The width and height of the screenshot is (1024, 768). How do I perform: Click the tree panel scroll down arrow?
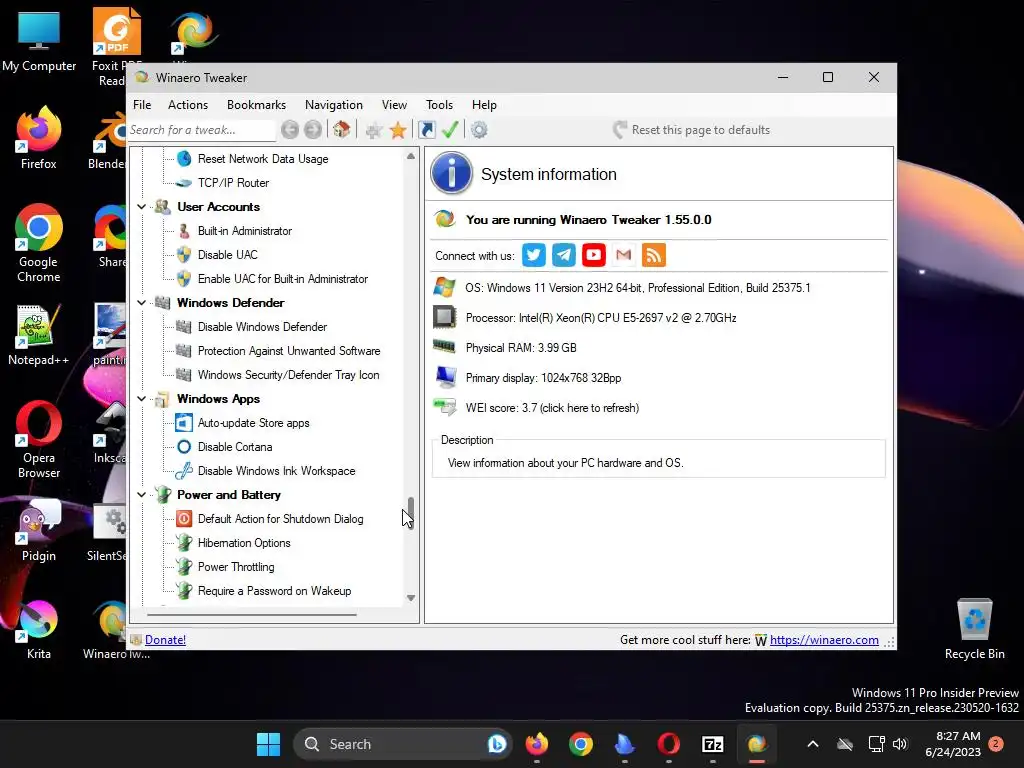[x=411, y=598]
